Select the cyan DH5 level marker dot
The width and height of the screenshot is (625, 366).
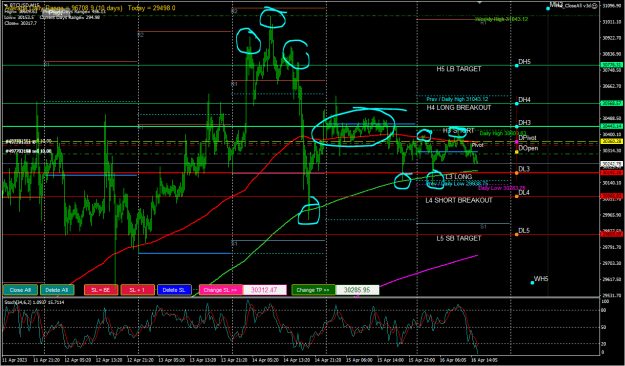517,65
